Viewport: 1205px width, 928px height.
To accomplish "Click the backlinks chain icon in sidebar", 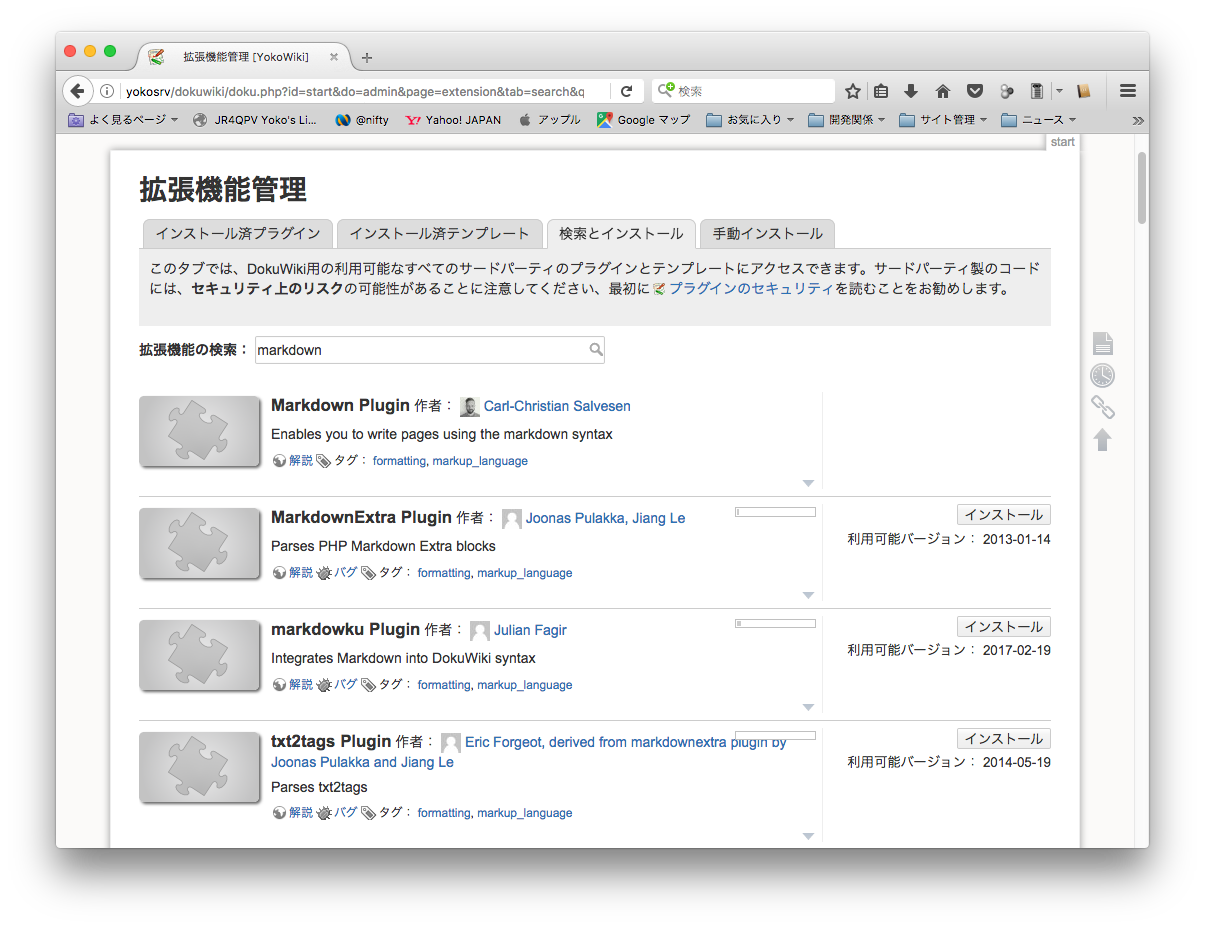I will (1102, 407).
